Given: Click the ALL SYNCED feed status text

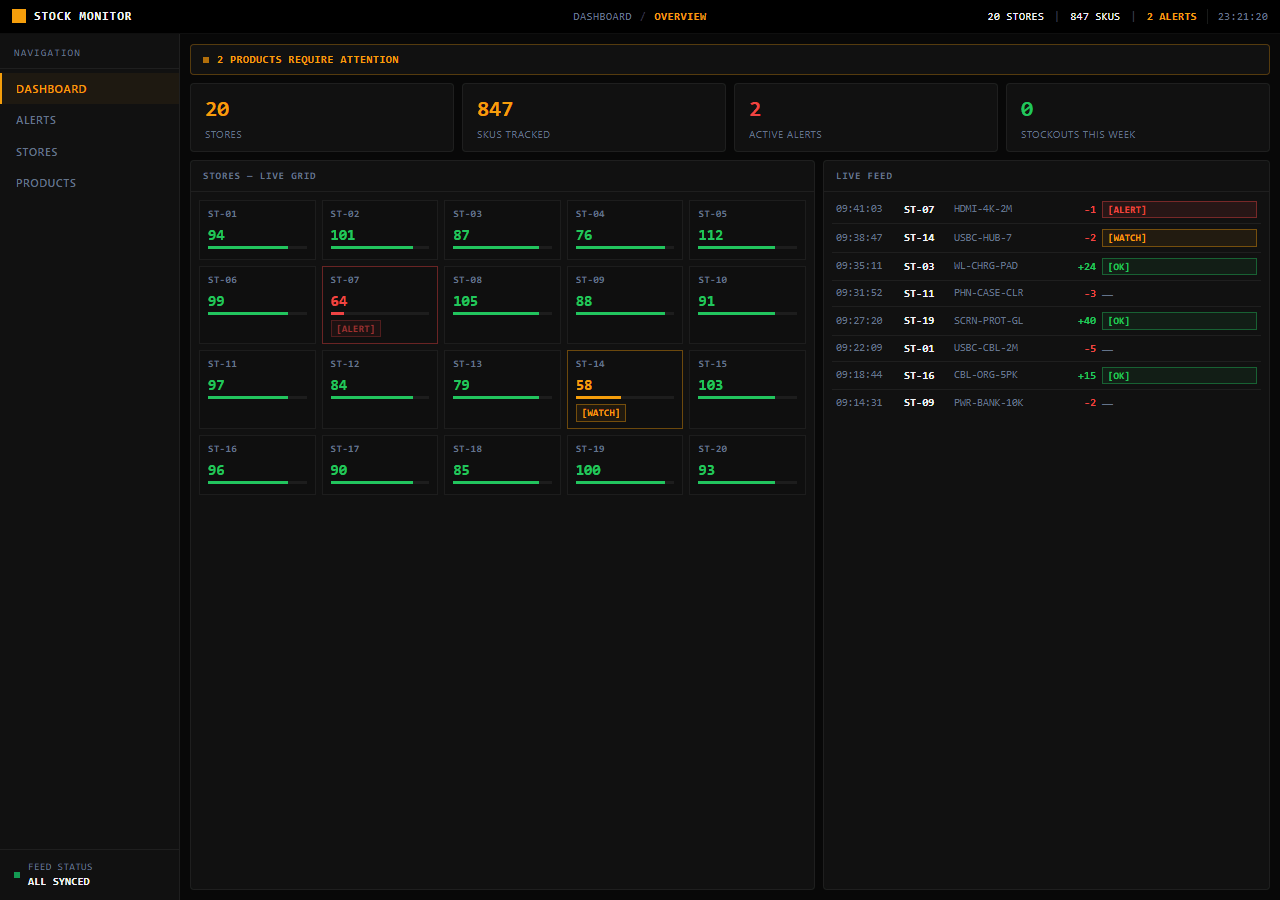Looking at the screenshot, I should tap(59, 882).
